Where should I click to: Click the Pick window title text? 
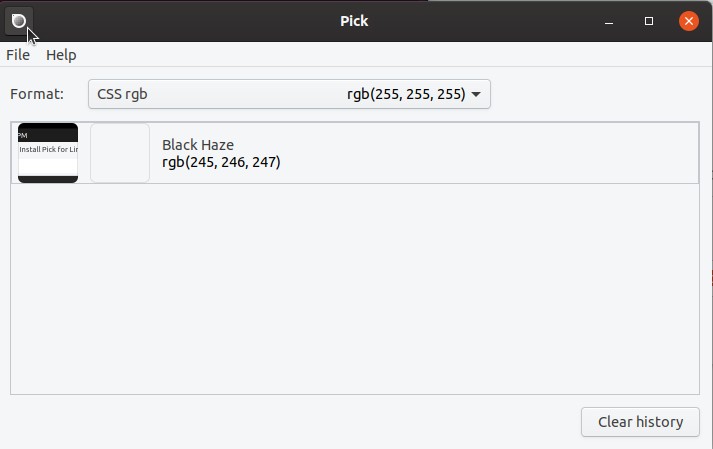coord(354,21)
